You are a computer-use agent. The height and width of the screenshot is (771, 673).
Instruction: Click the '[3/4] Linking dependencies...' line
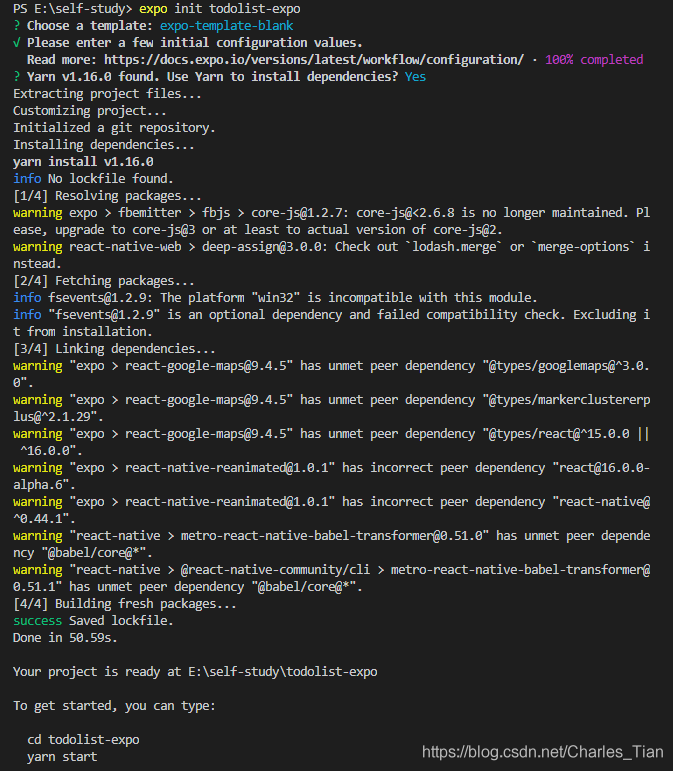[114, 349]
